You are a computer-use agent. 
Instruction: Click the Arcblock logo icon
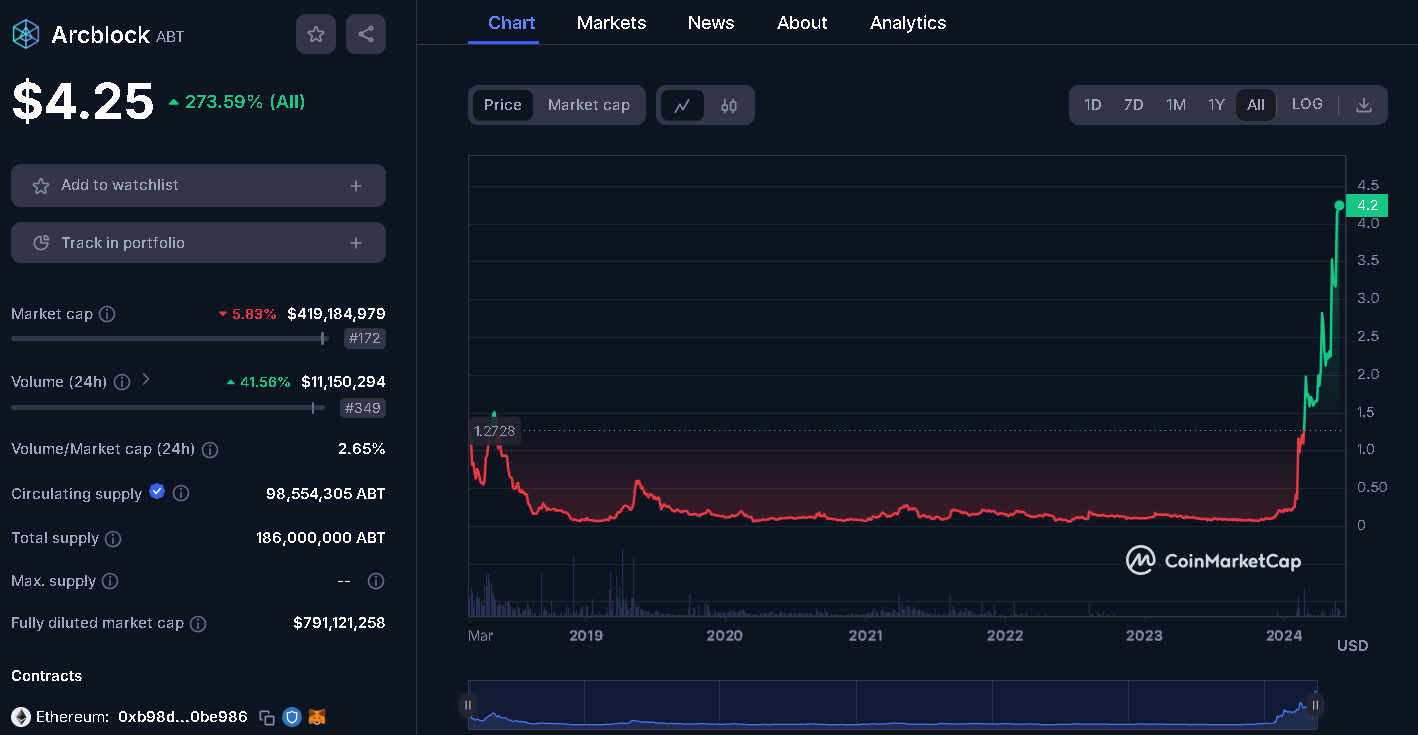(x=25, y=34)
